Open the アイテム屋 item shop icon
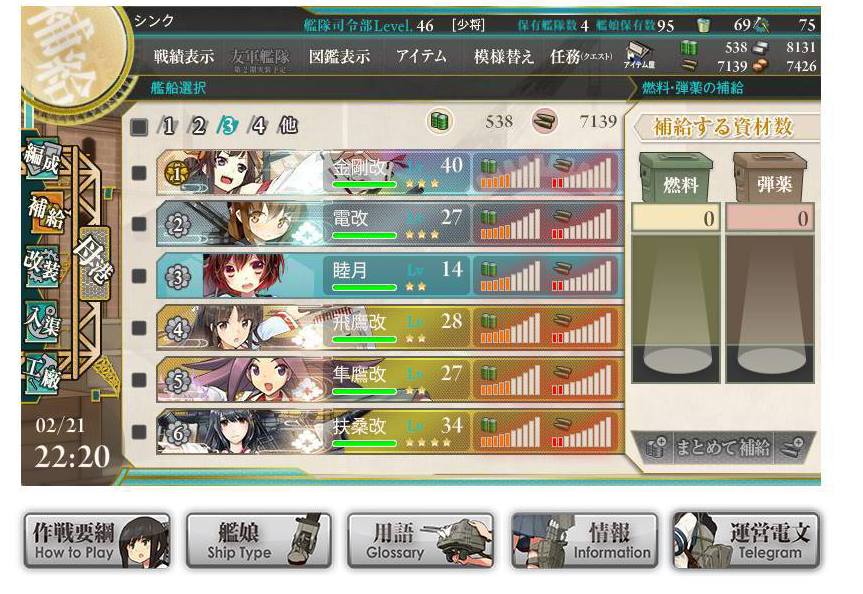This screenshot has width=863, height=594. pos(639,56)
